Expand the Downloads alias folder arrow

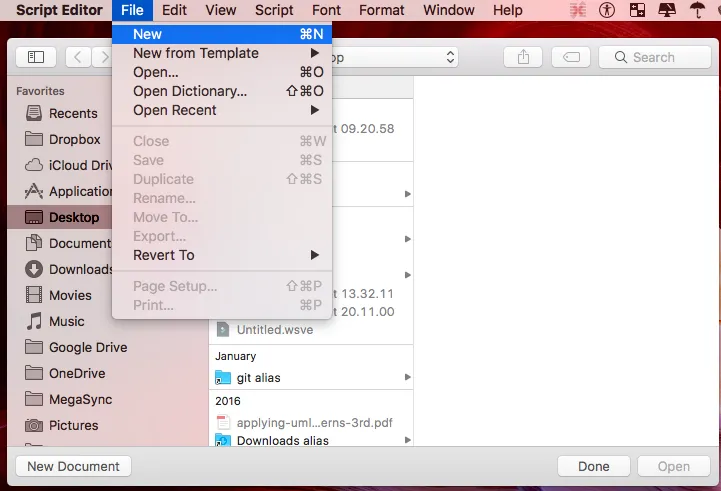click(407, 440)
